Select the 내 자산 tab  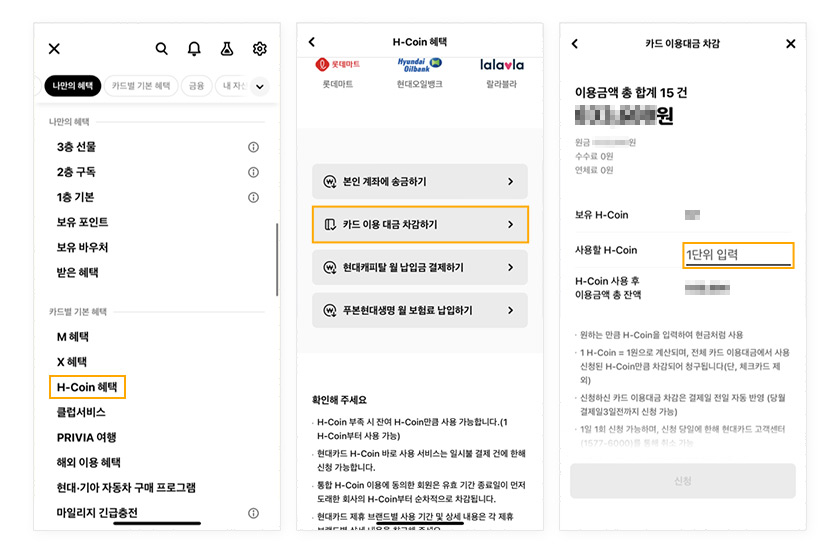click(232, 86)
